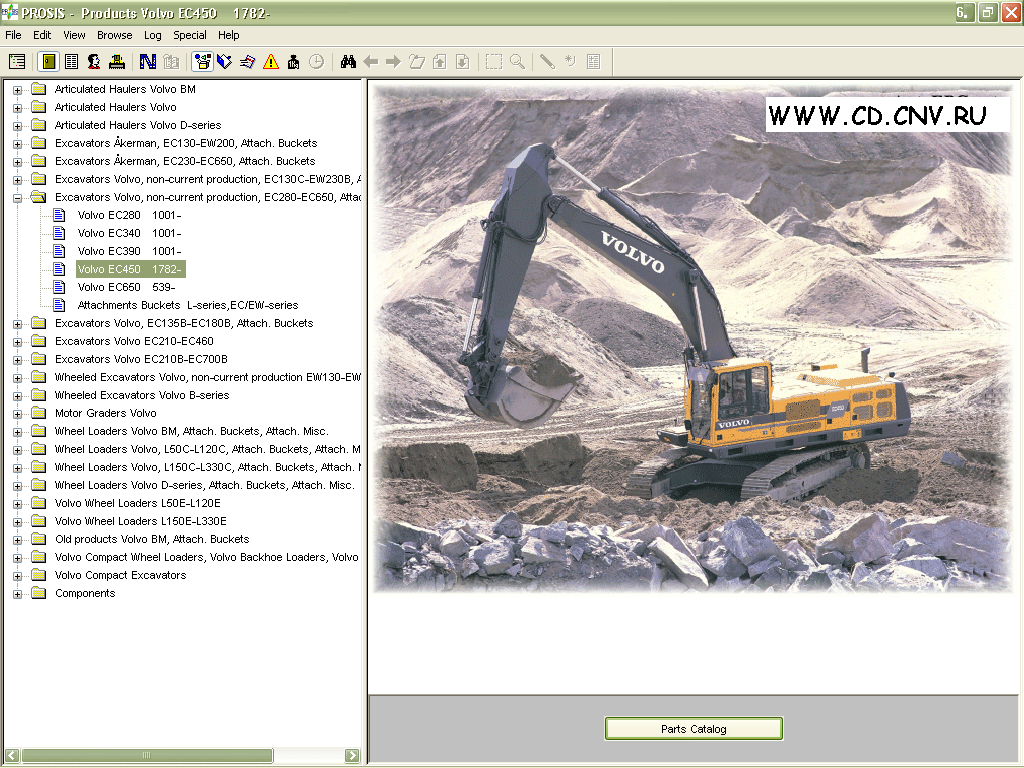Click the binoculars search icon
This screenshot has width=1024, height=768.
[x=348, y=62]
